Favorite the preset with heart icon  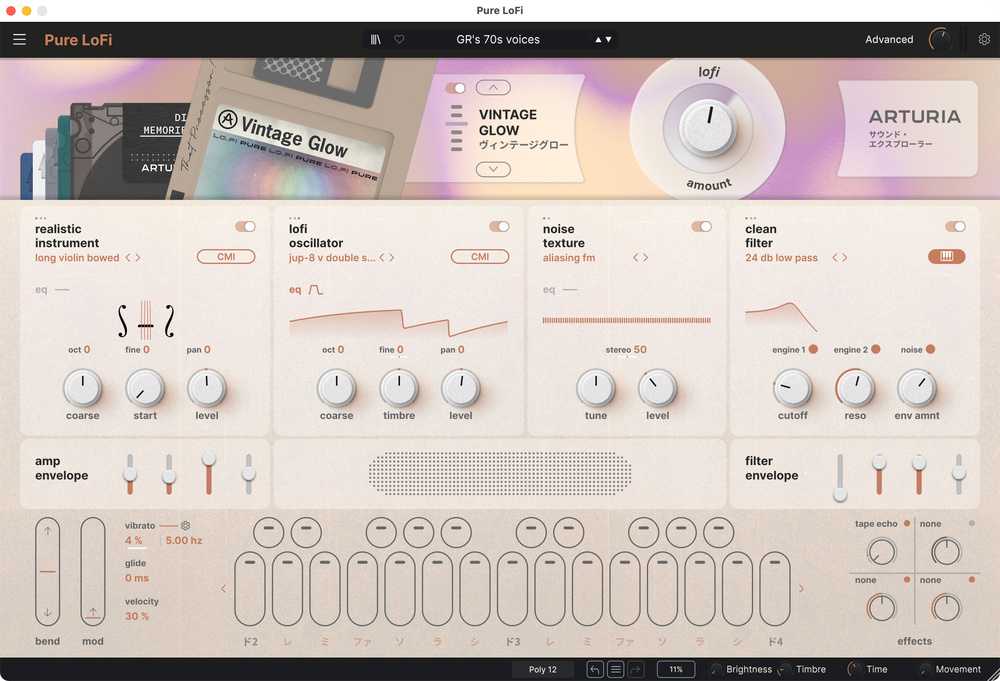[x=399, y=40]
